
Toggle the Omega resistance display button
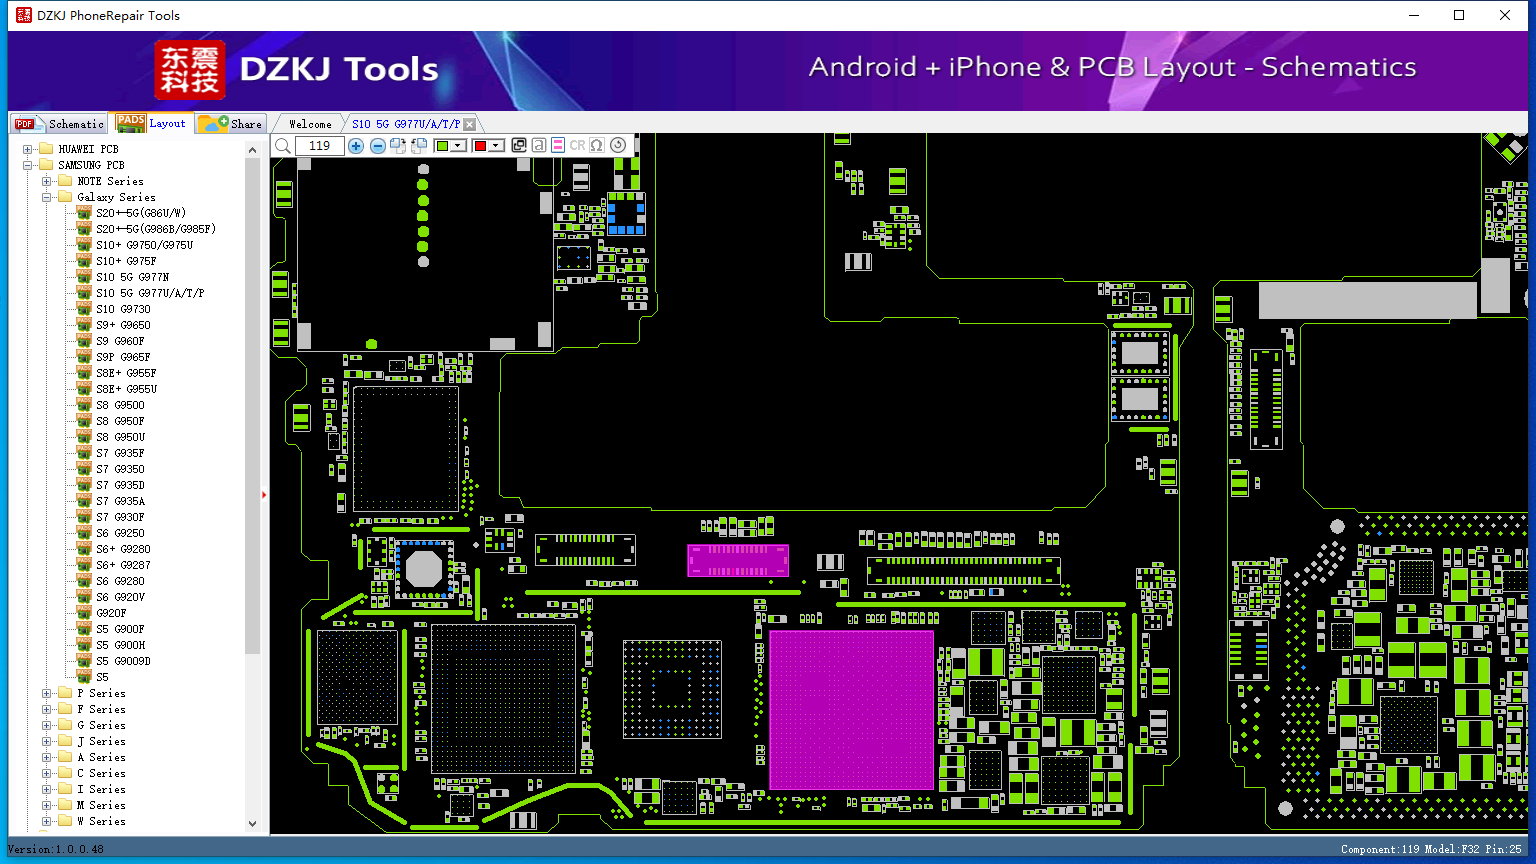click(x=597, y=146)
